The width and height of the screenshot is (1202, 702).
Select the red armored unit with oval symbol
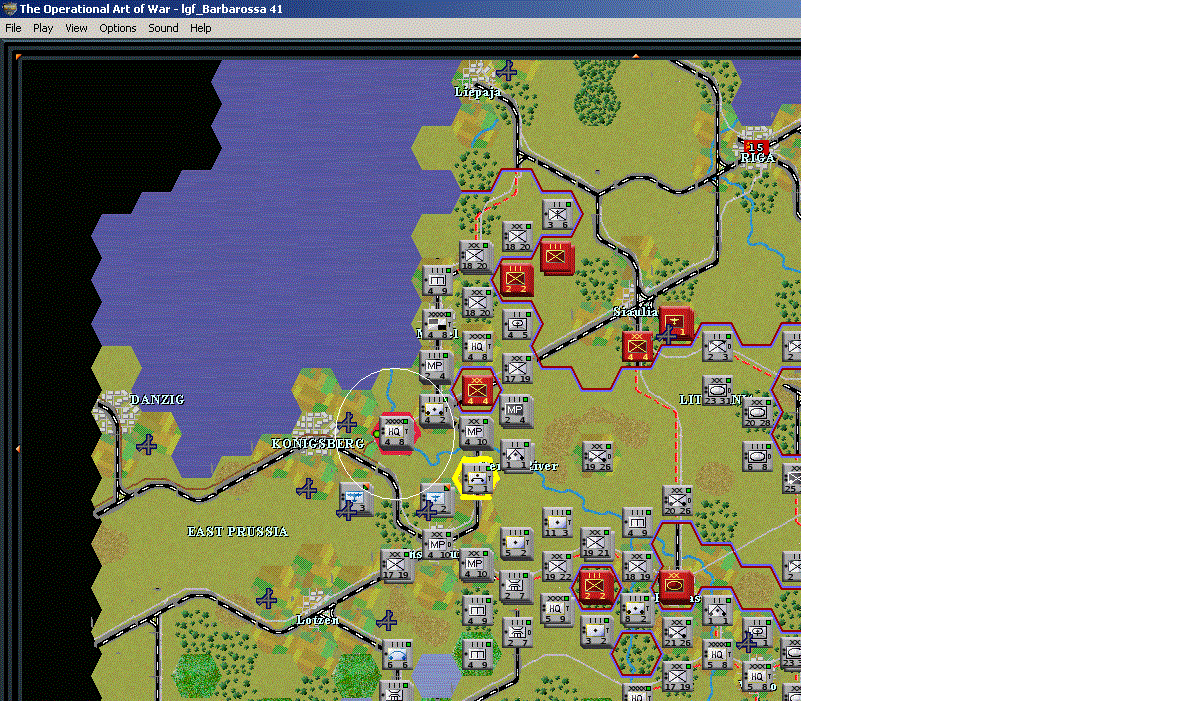[677, 587]
